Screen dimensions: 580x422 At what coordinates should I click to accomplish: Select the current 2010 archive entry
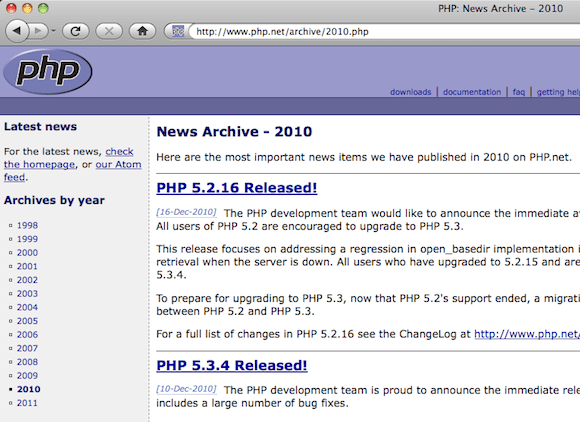click(x=28, y=389)
